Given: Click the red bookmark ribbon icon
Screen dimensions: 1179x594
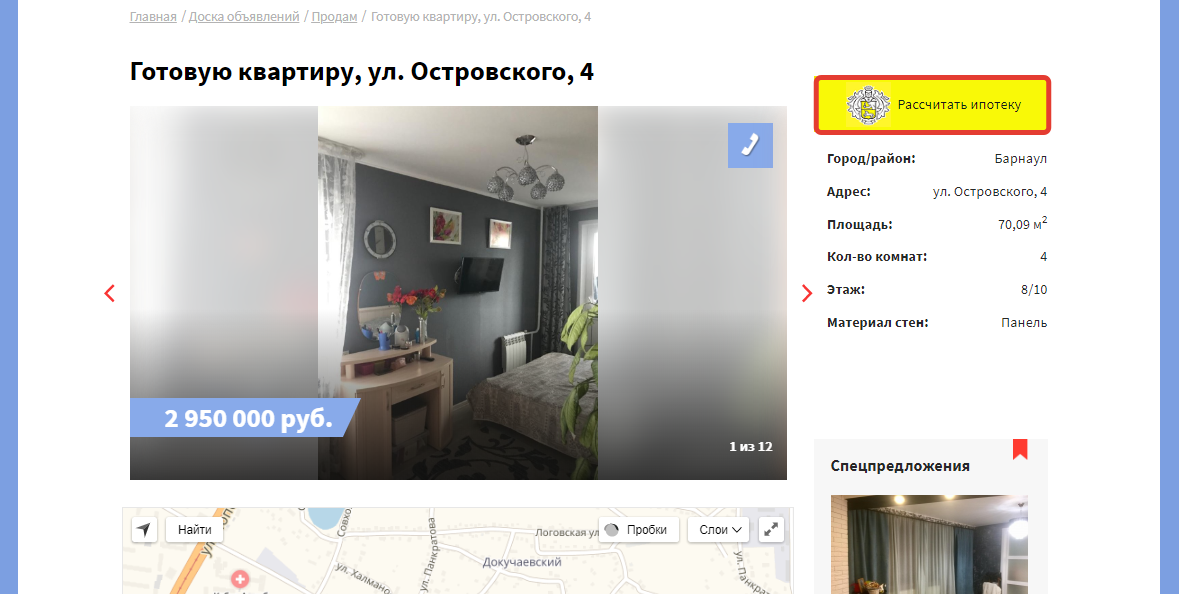Looking at the screenshot, I should point(1020,449).
